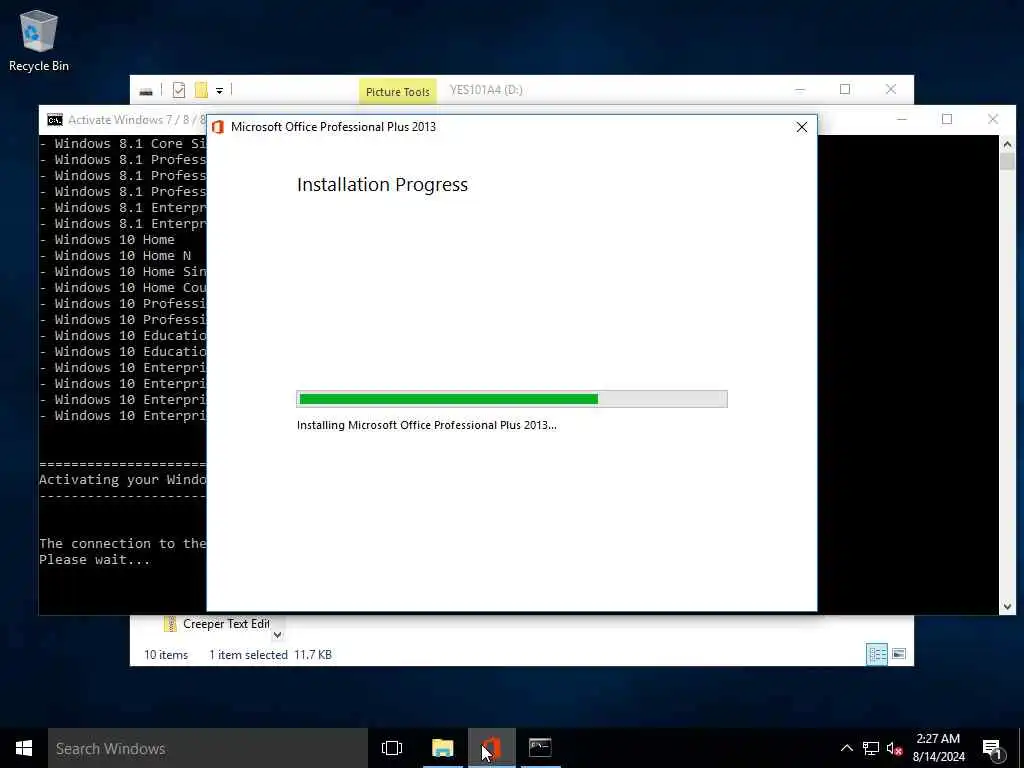Click the command prompt icon in Activate Windows title bar

coord(55,120)
